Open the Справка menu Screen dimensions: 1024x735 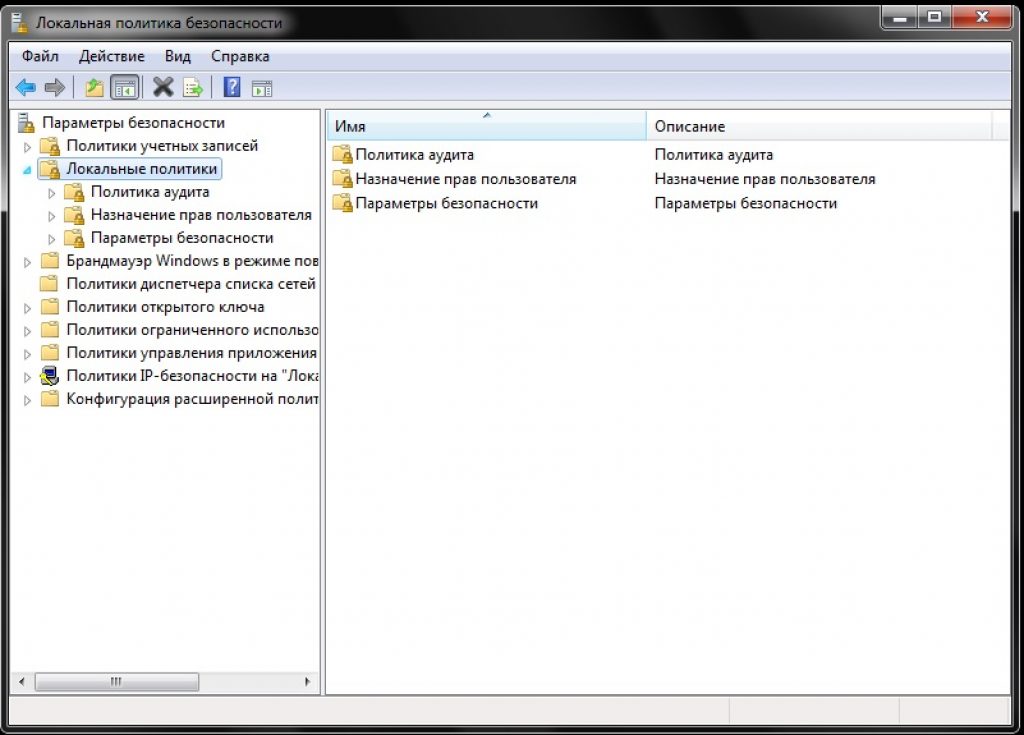(x=240, y=56)
